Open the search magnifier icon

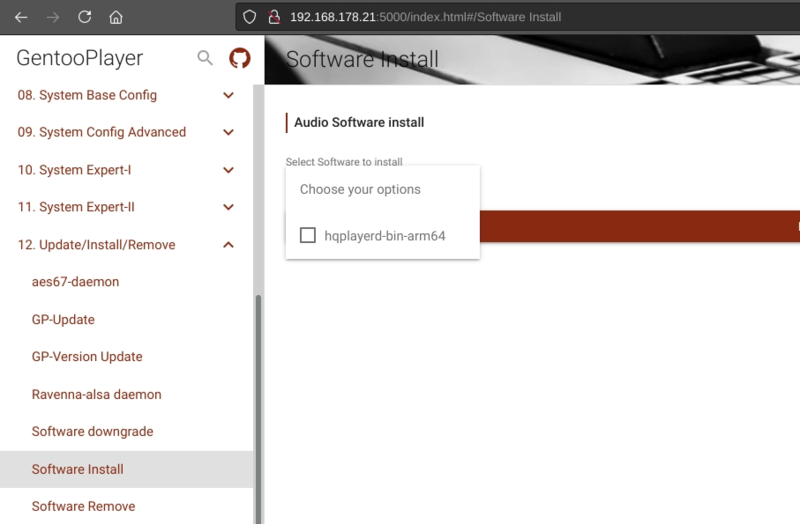[205, 59]
